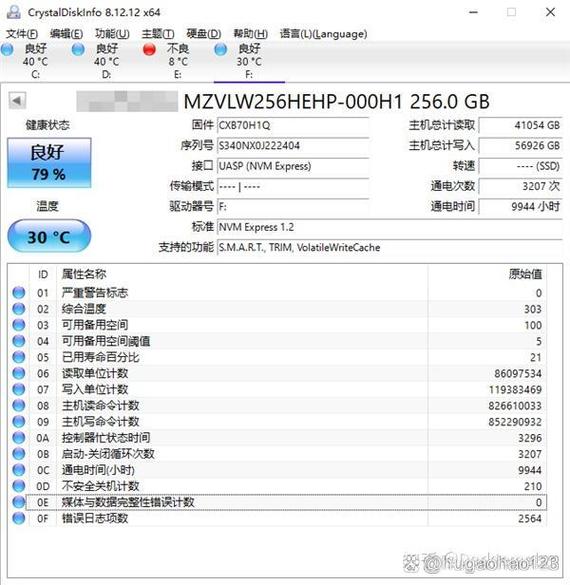This screenshot has width=570, height=585.
Task: Open the 文件(F) menu
Action: [22, 34]
